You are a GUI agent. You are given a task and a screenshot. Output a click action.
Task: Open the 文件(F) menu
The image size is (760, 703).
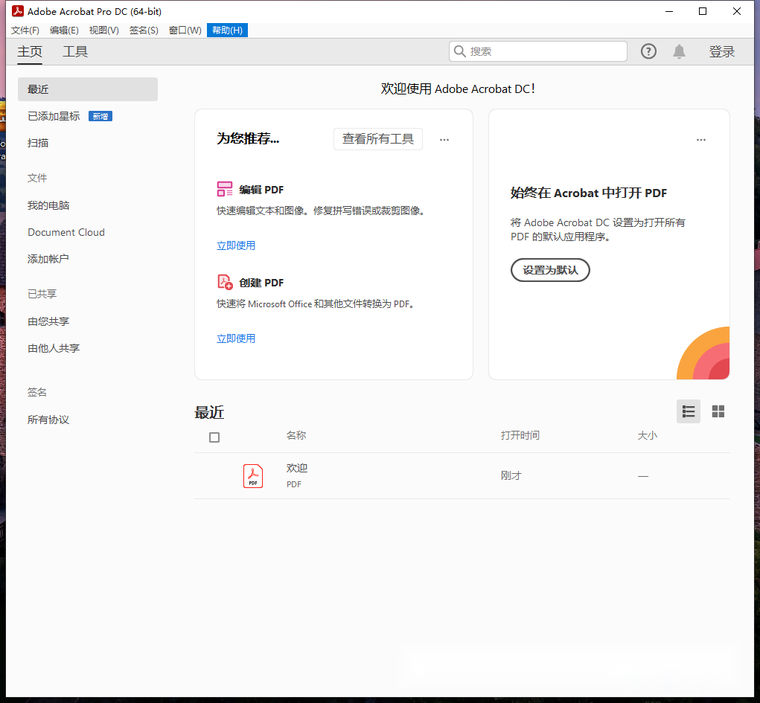coord(25,30)
